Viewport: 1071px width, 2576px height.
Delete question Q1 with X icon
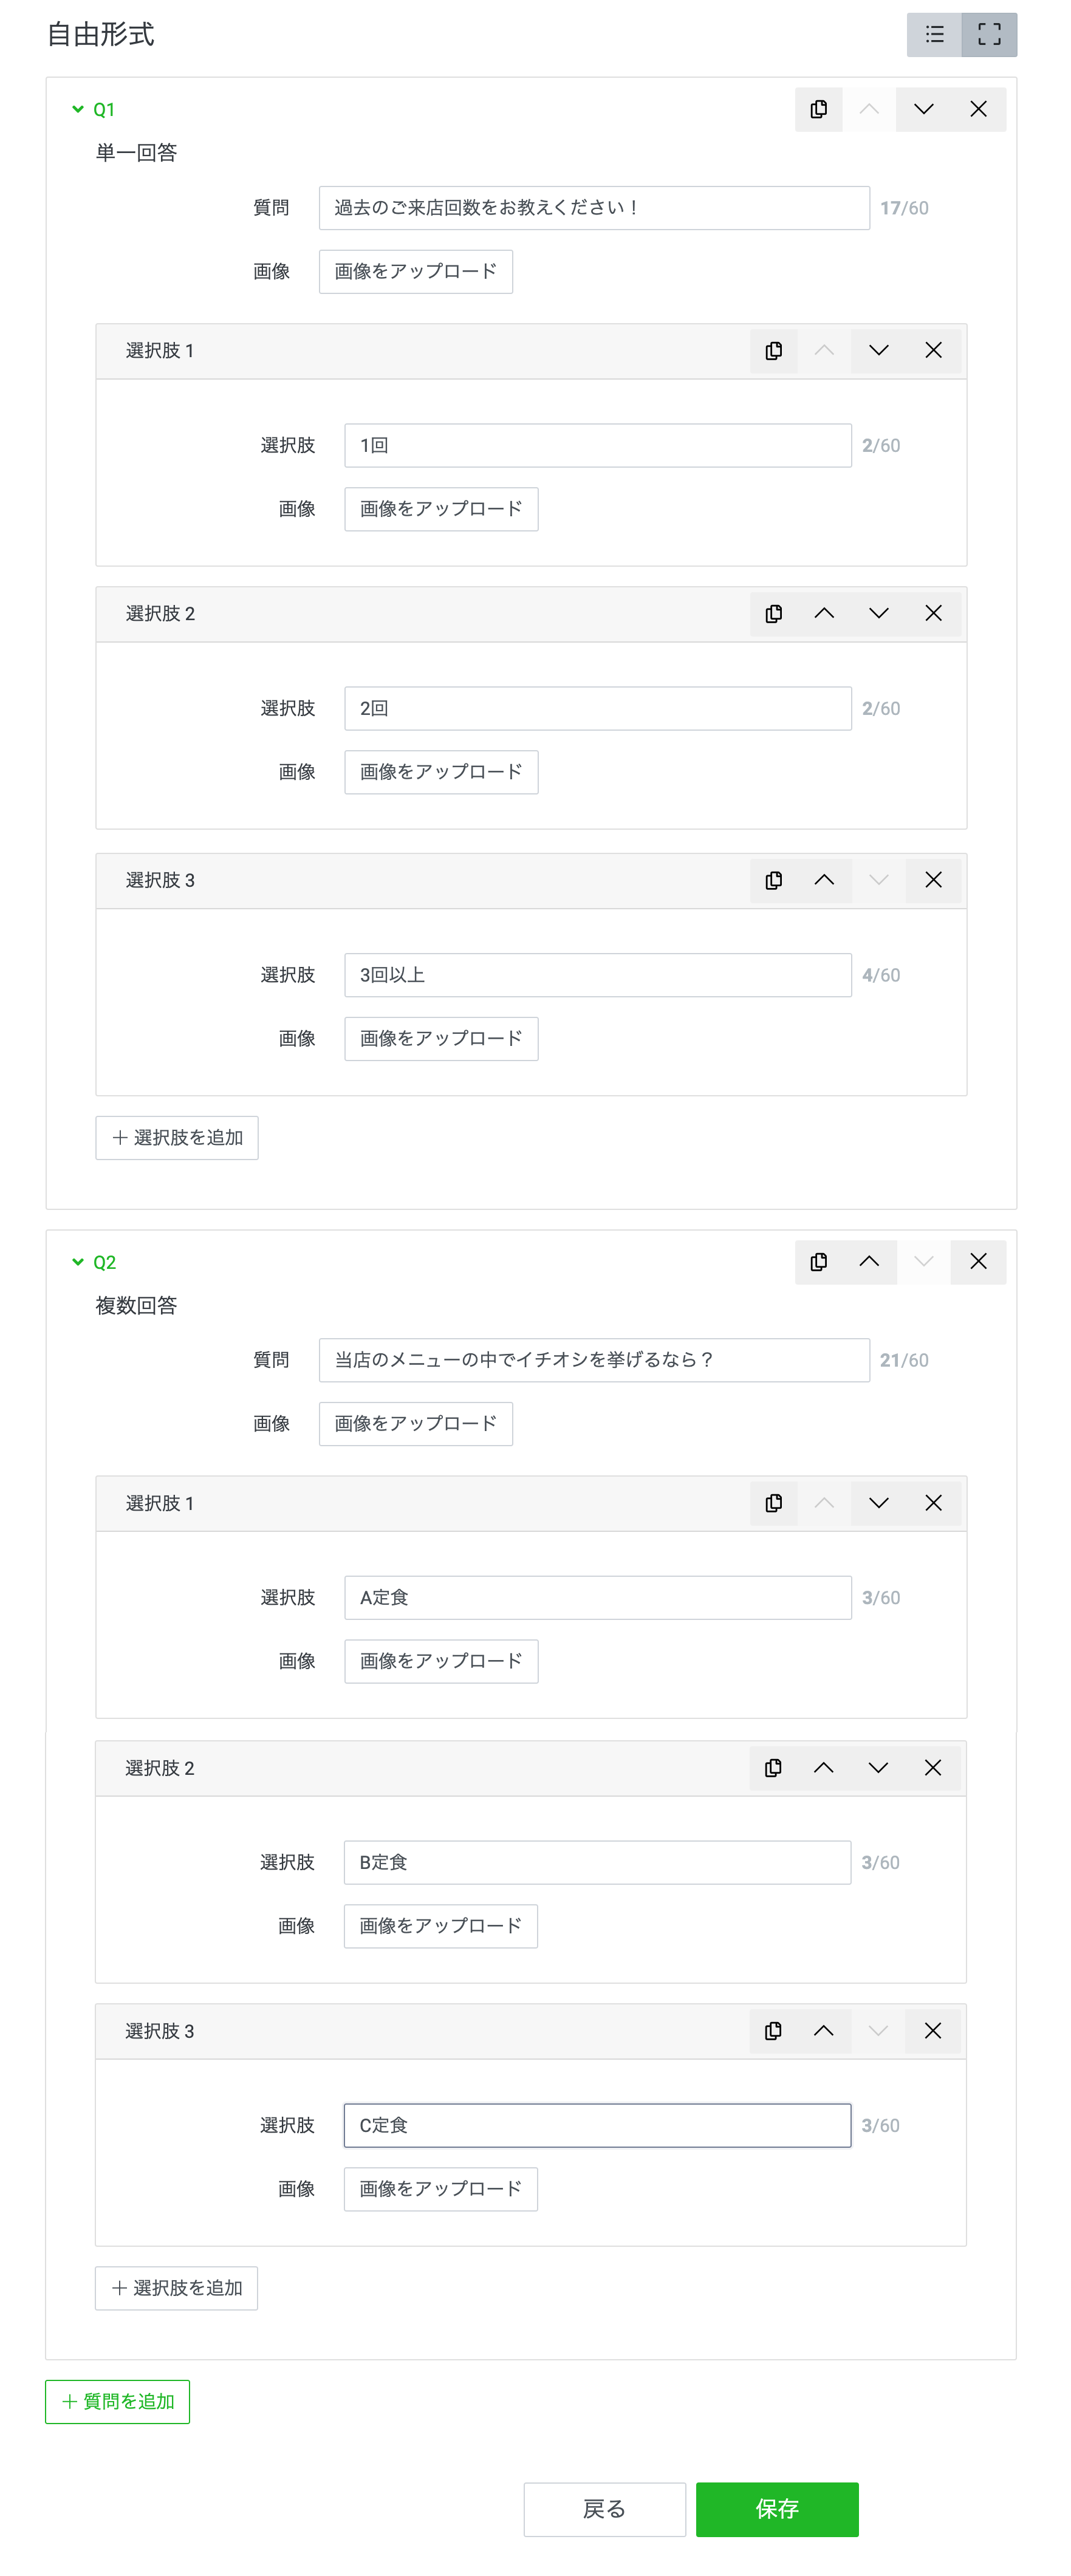click(977, 109)
